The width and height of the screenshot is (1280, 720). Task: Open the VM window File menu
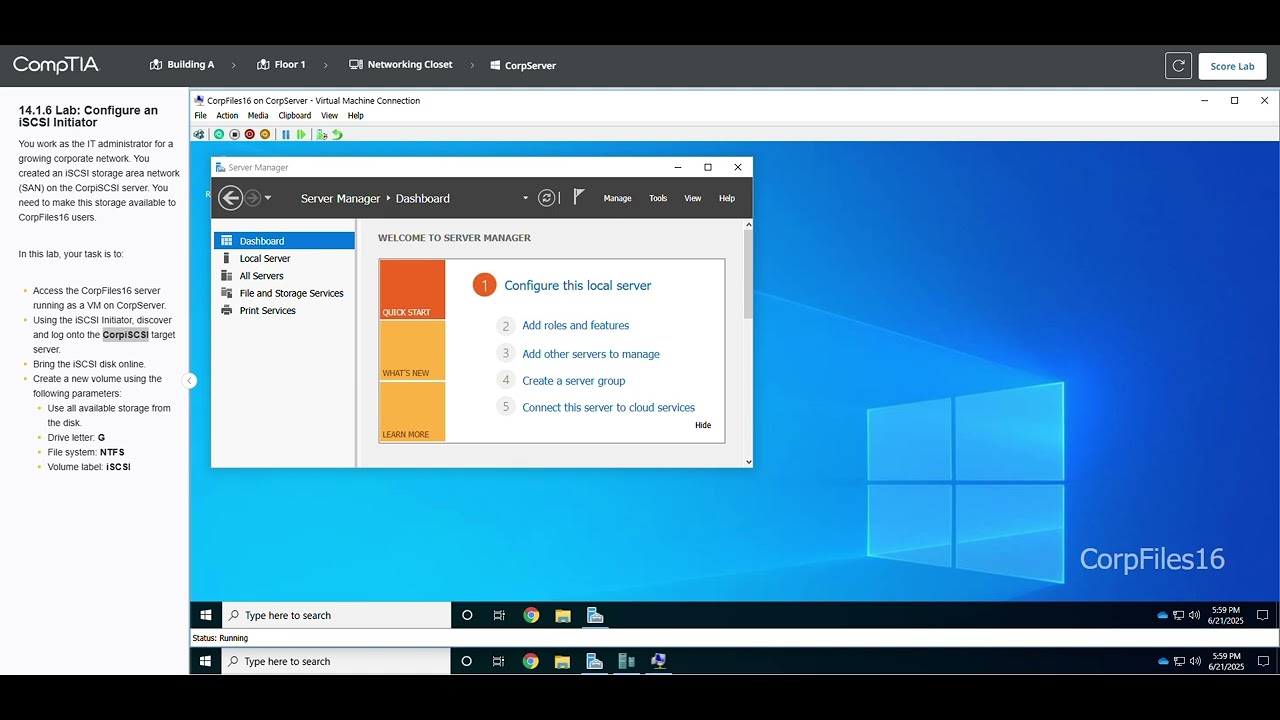coord(200,116)
